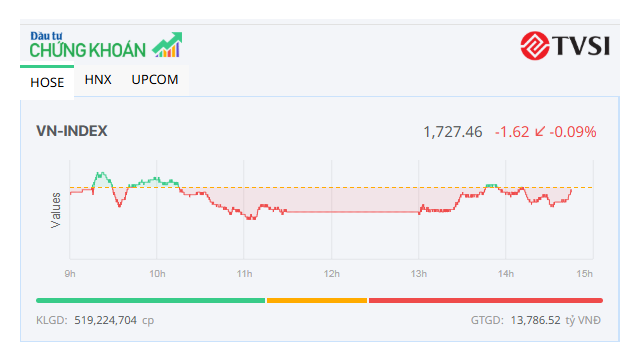Click the Values axis title
Image resolution: width=637 pixels, height=362 pixels.
(x=56, y=210)
